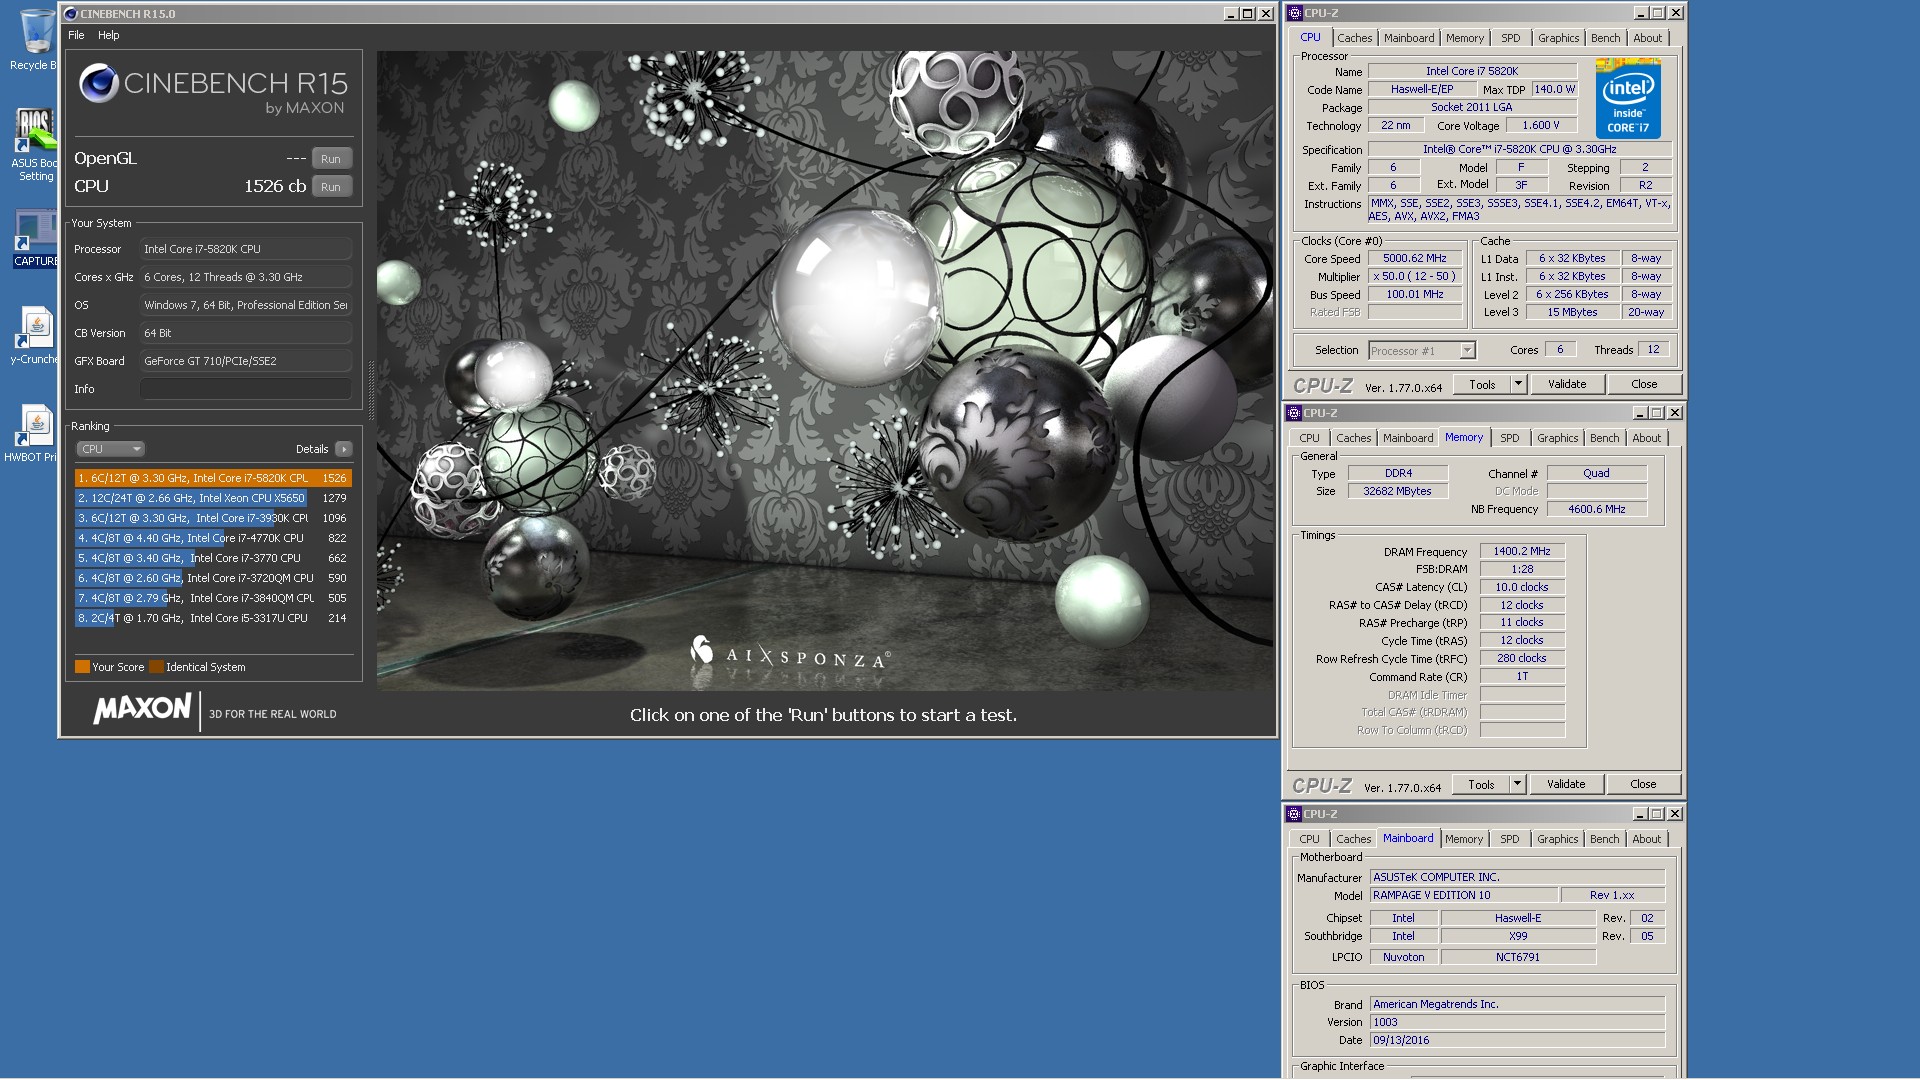Click Close button in top CPU-Z window
This screenshot has height=1080, width=1920.
click(1644, 384)
